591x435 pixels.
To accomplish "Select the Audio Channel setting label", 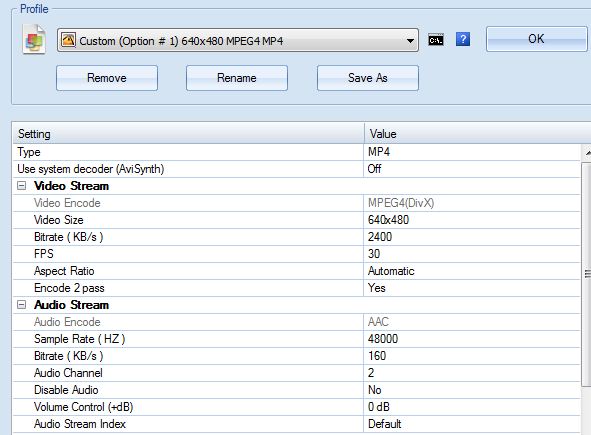I will click(68, 373).
